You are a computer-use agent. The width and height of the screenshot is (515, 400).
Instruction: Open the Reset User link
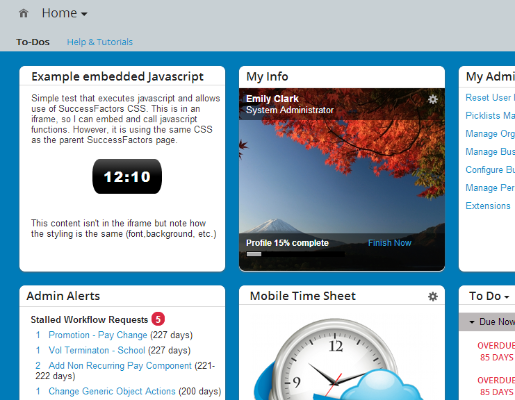490,98
